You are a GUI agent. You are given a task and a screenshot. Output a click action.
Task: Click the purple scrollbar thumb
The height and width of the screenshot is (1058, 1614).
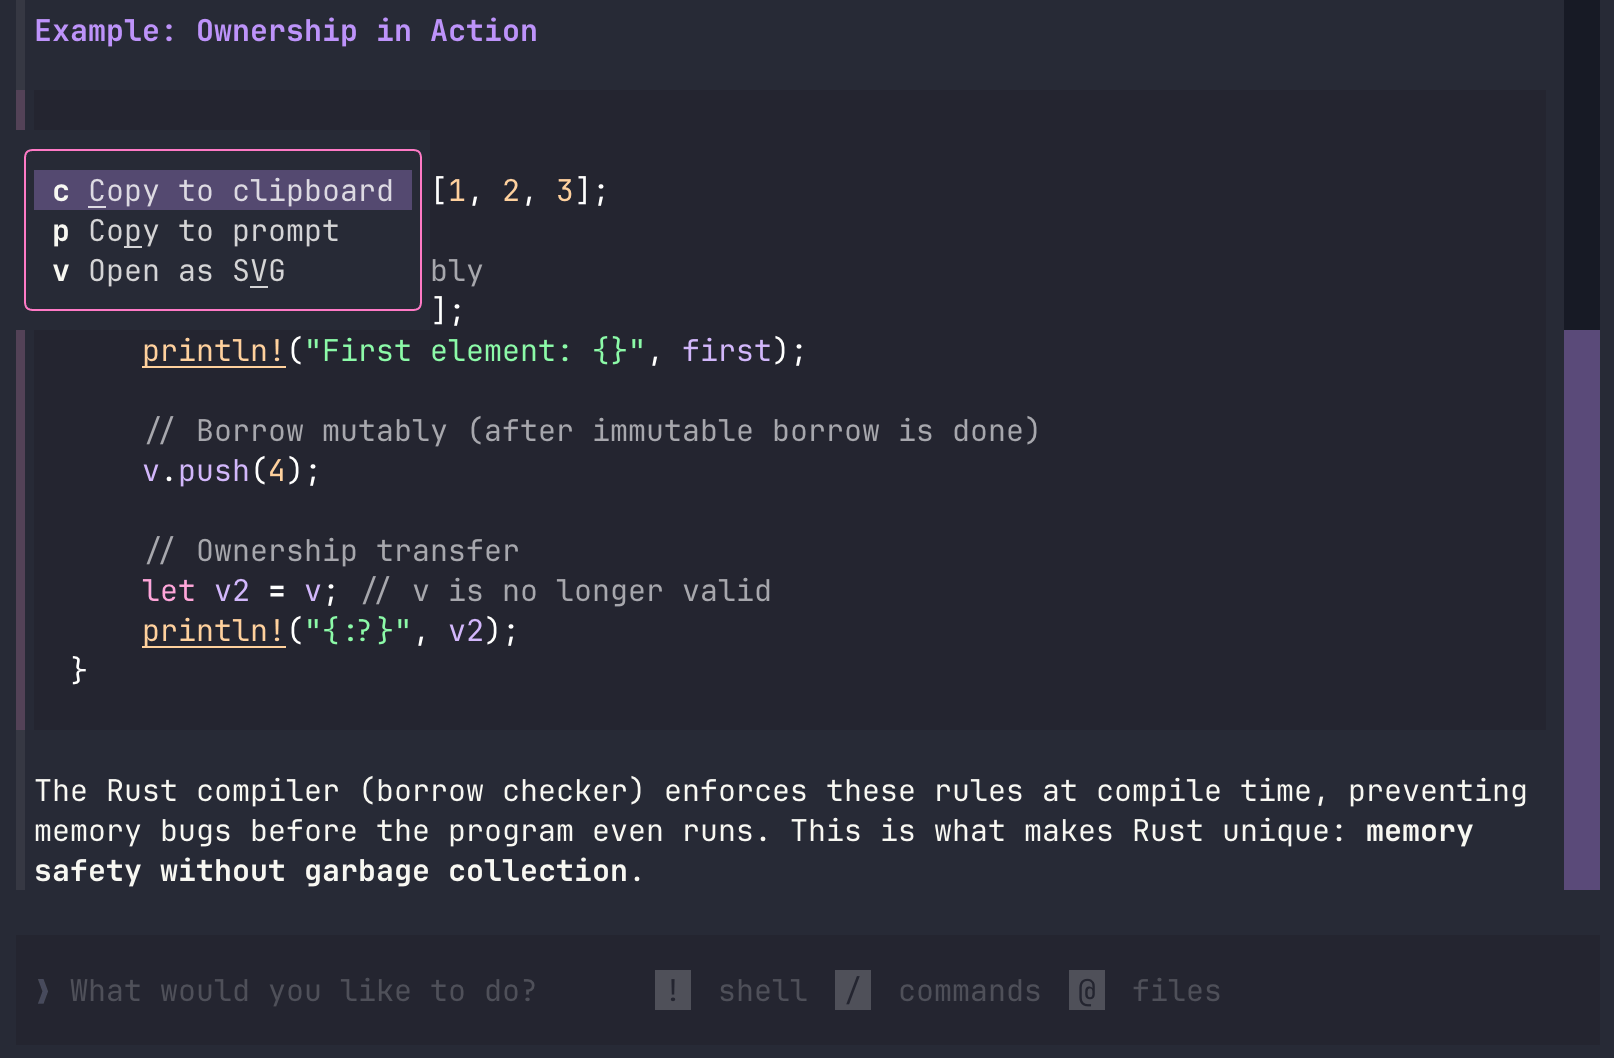1581,608
